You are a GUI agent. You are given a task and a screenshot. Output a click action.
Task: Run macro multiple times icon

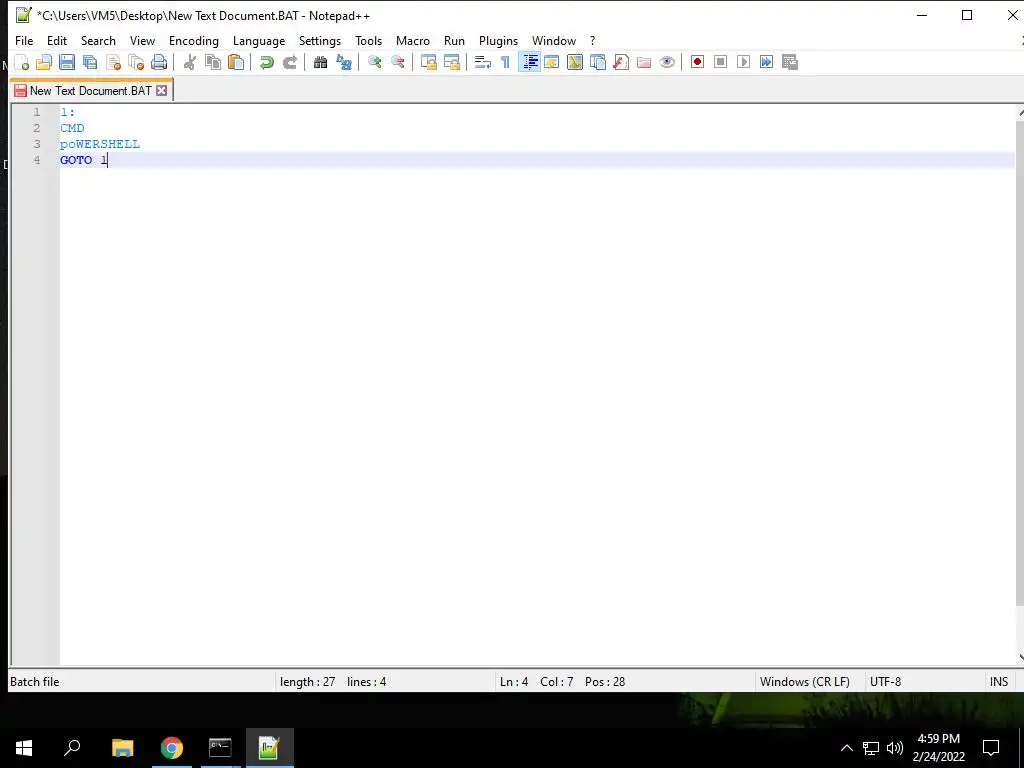point(767,62)
